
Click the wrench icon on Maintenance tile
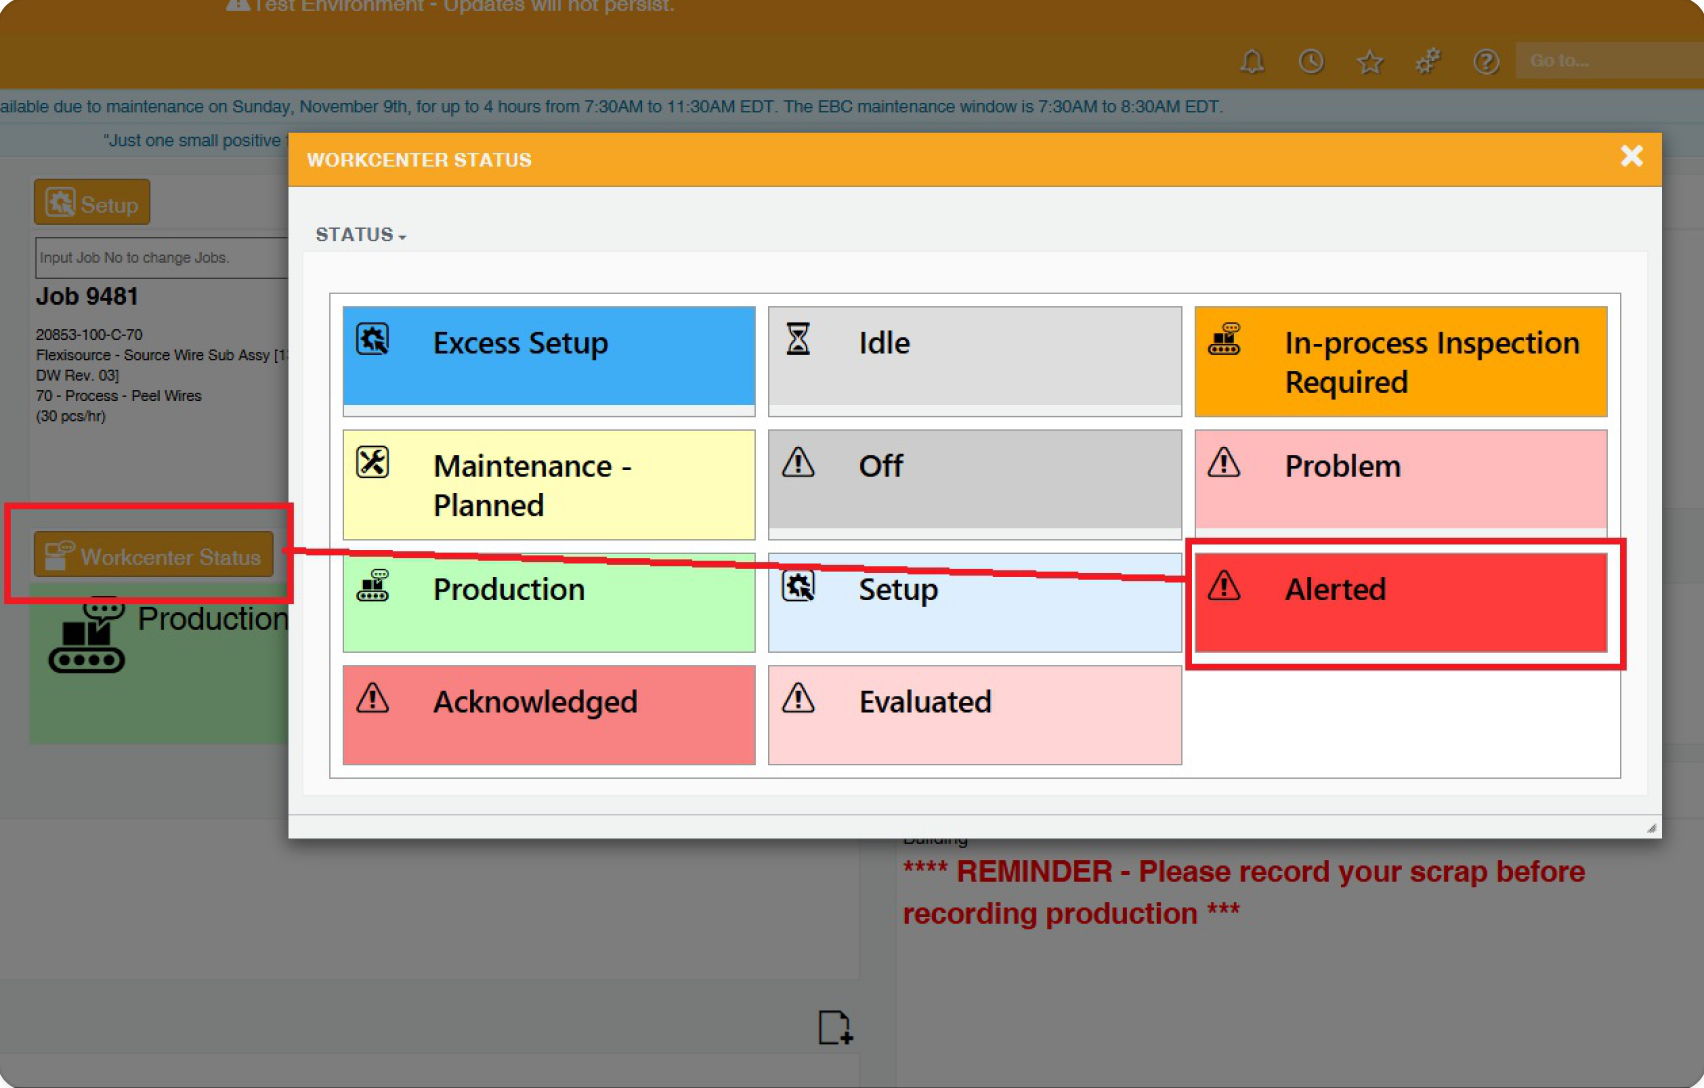tap(373, 462)
